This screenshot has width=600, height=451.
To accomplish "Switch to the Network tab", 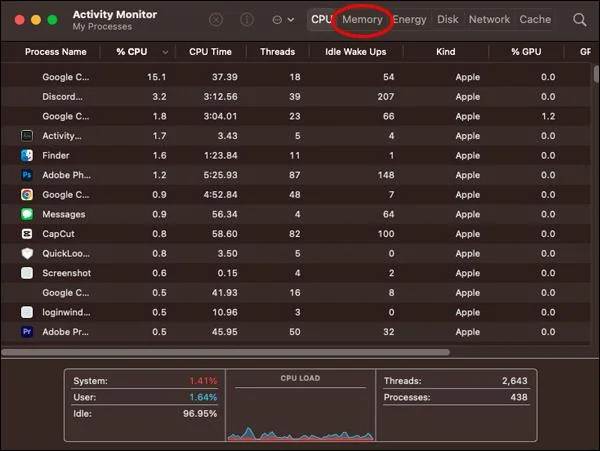I will [489, 20].
